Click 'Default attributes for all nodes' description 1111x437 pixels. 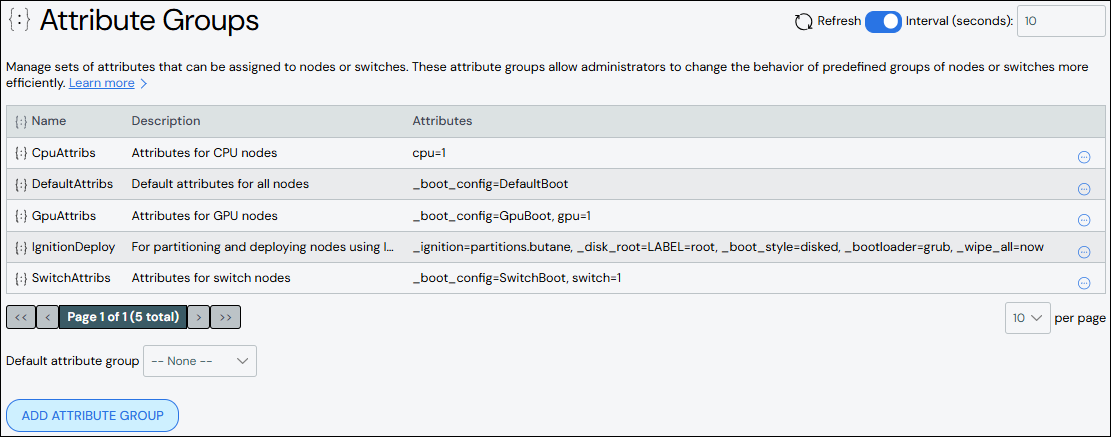click(x=220, y=184)
